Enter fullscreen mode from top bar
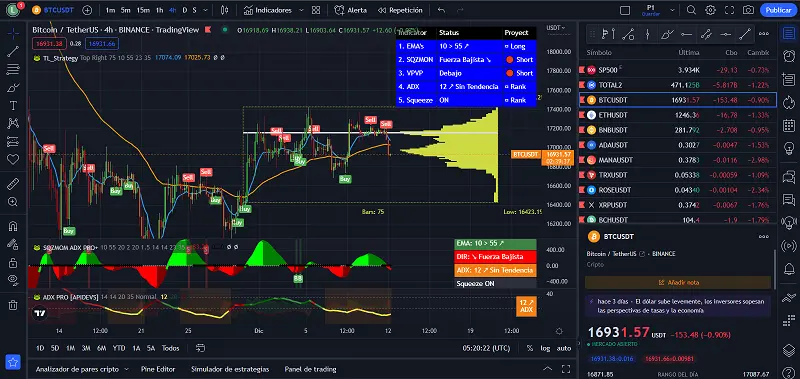Image resolution: width=800 pixels, height=379 pixels. click(730, 10)
